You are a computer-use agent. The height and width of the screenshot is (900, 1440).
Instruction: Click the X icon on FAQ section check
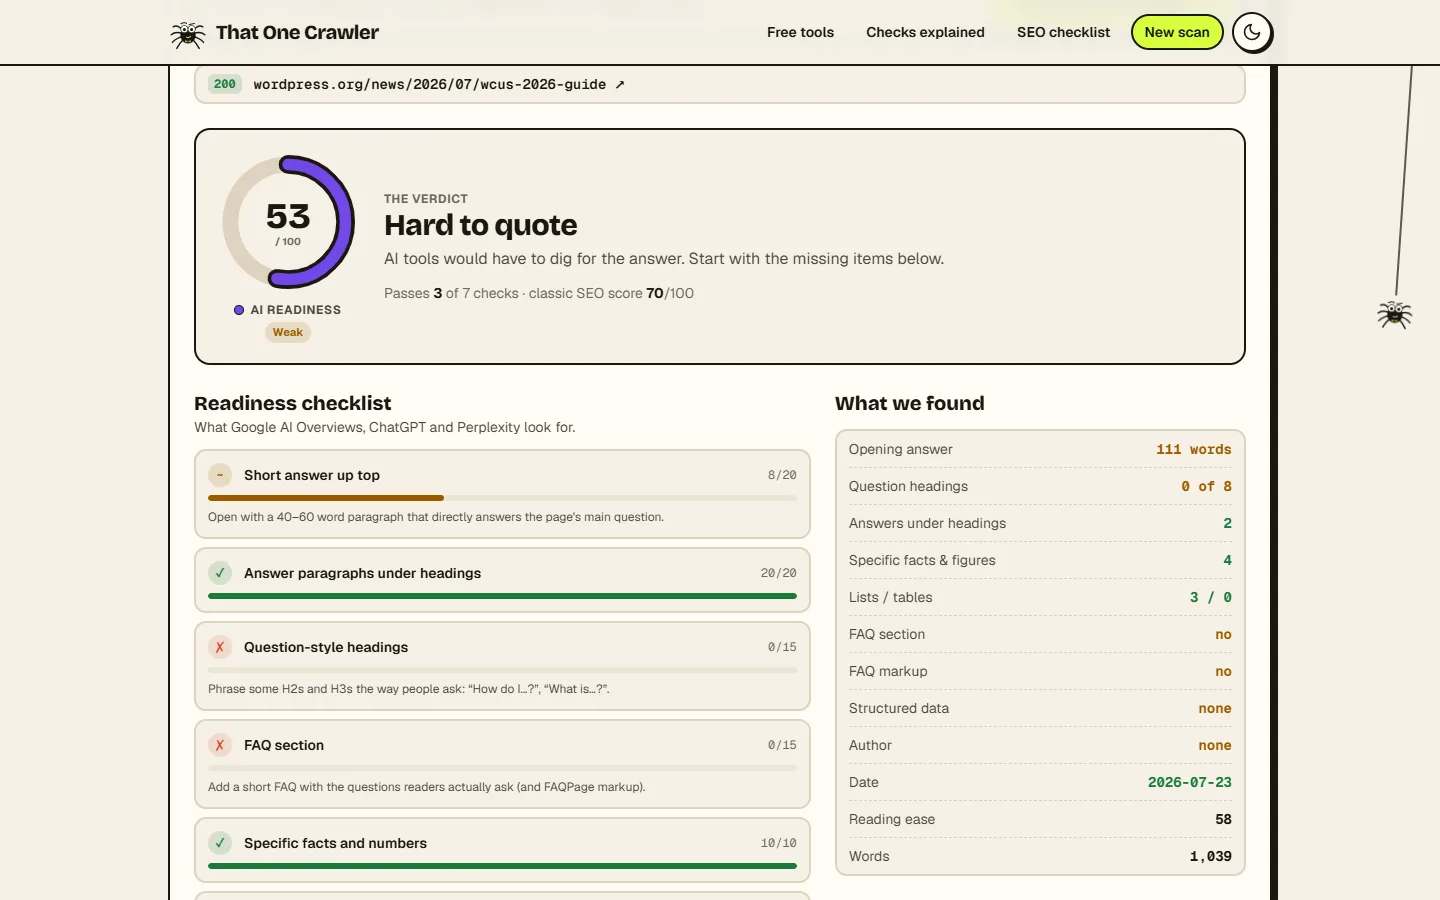tap(220, 746)
